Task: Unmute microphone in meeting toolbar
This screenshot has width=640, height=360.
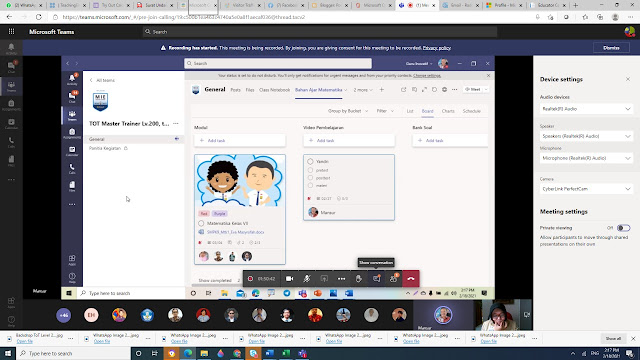Action: (x=307, y=279)
